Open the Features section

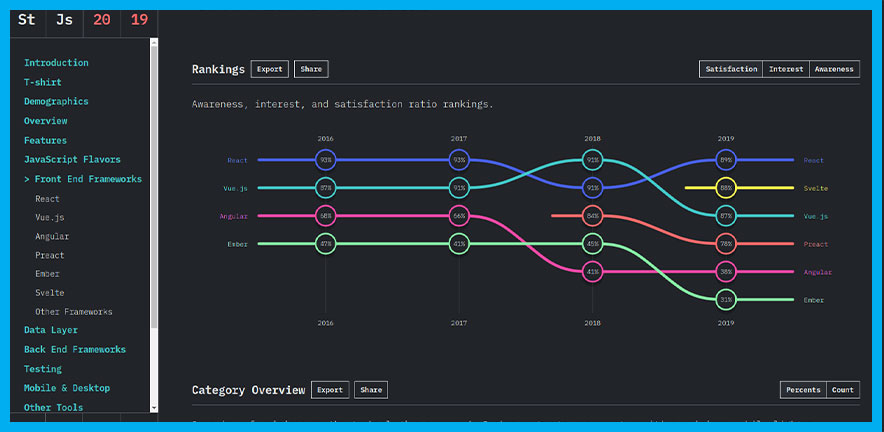(x=45, y=140)
